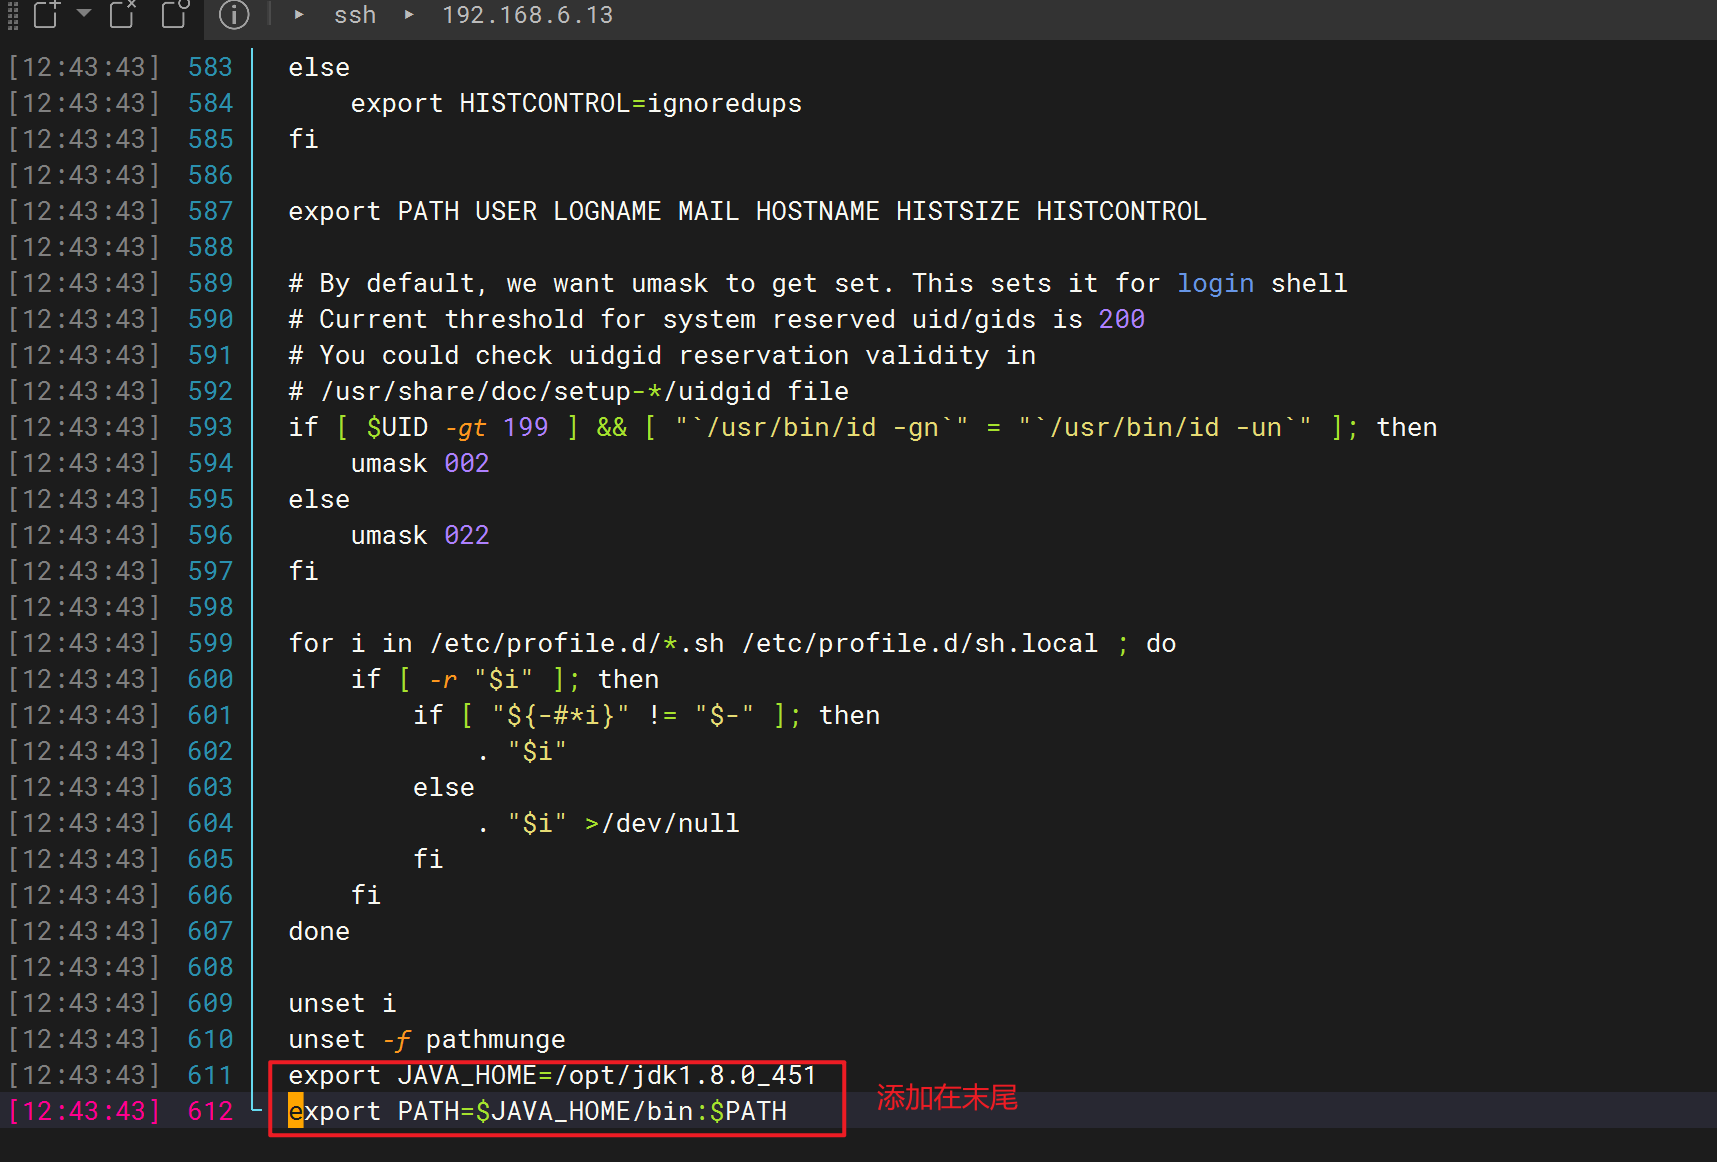The width and height of the screenshot is (1717, 1162).
Task: Click the highlighted login word in the comment
Action: click(x=1215, y=283)
